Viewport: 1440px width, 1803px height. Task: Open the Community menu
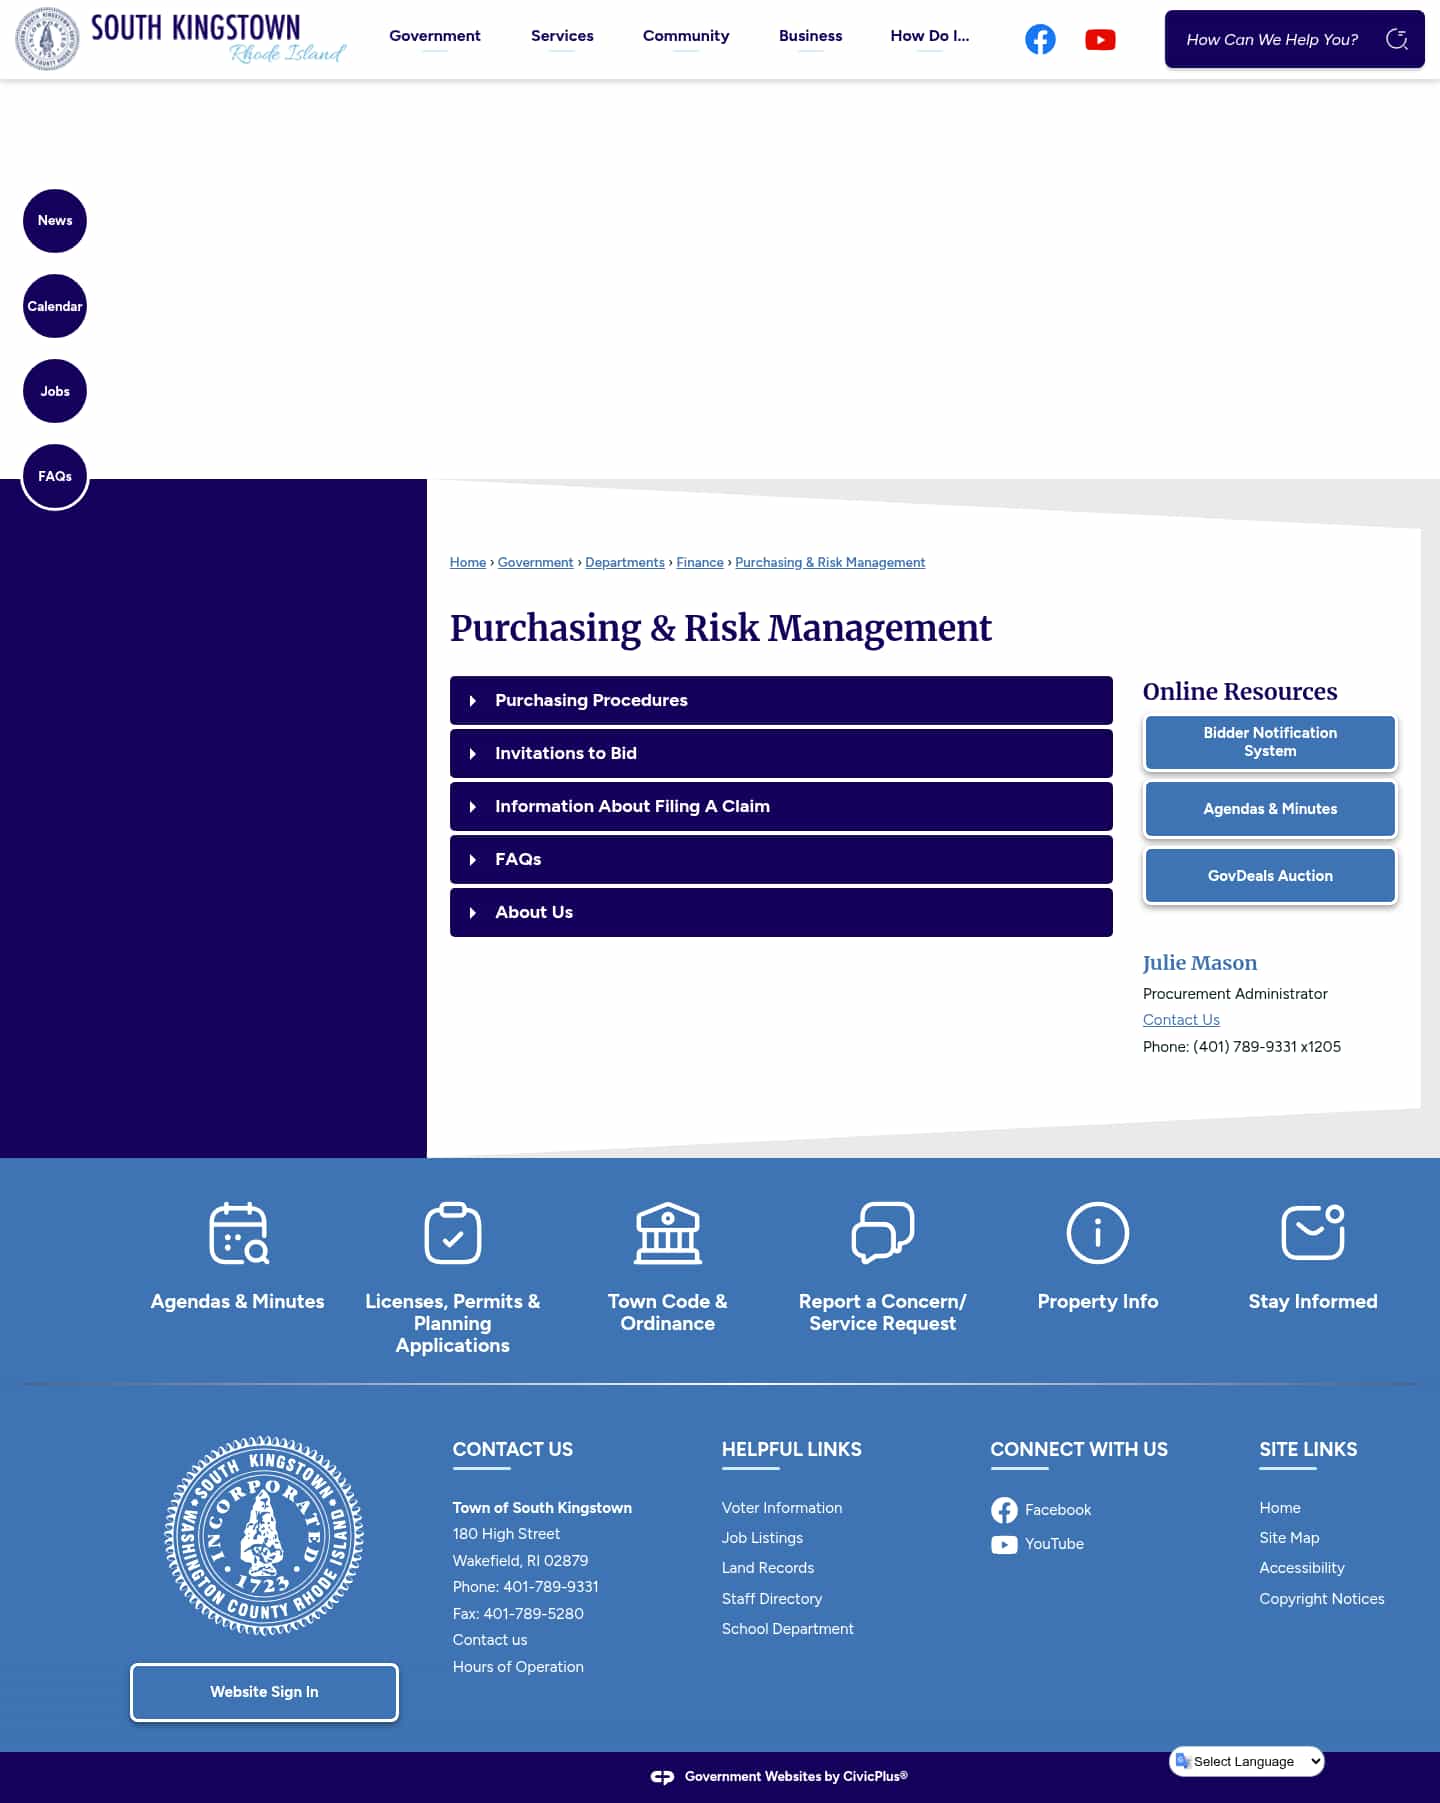click(x=686, y=36)
